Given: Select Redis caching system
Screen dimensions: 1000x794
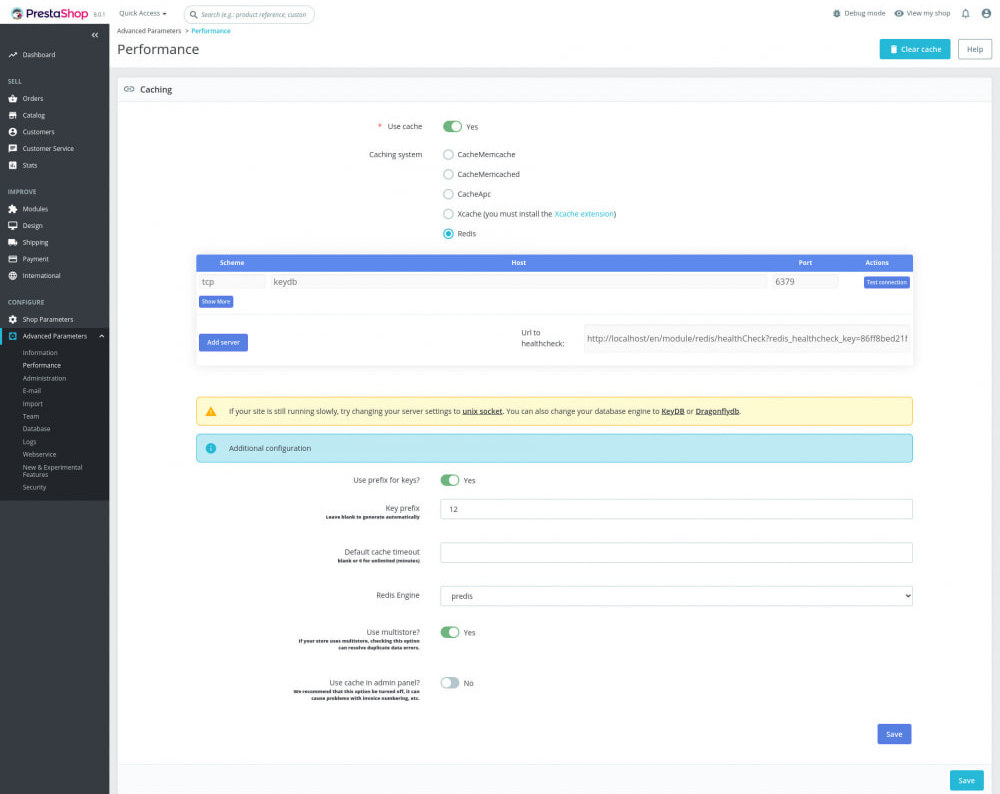Looking at the screenshot, I should (448, 233).
